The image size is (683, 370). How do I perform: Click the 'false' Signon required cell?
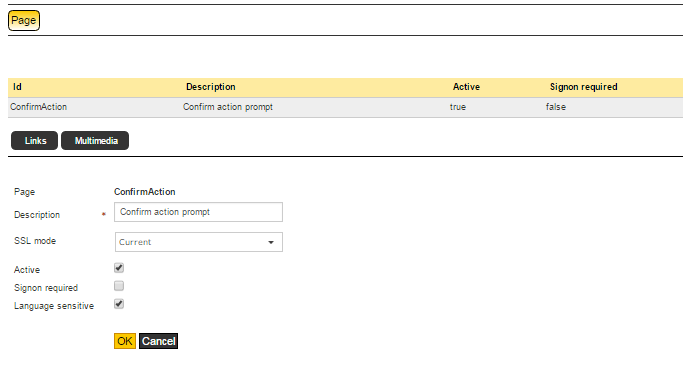pos(556,107)
